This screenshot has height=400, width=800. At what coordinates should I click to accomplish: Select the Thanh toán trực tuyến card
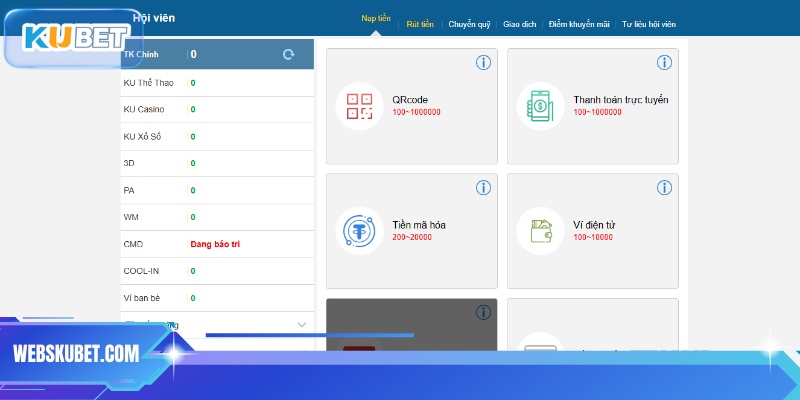(593, 107)
